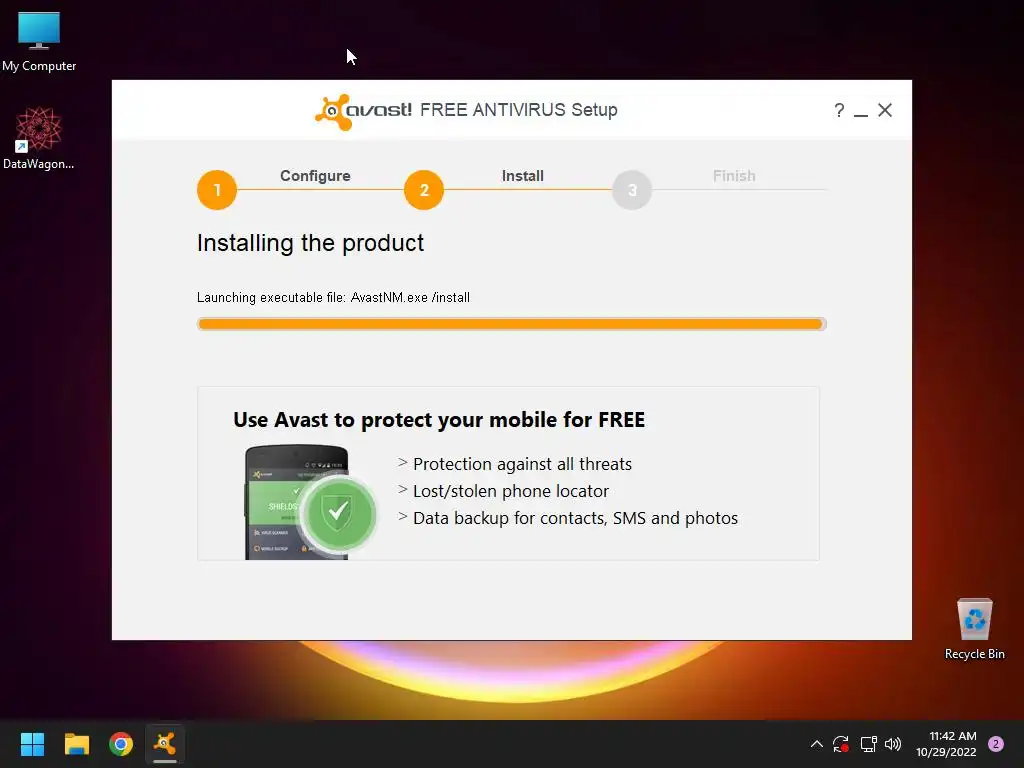The image size is (1024, 768).
Task: Select the DataWagon desktop shortcut
Action: [39, 139]
